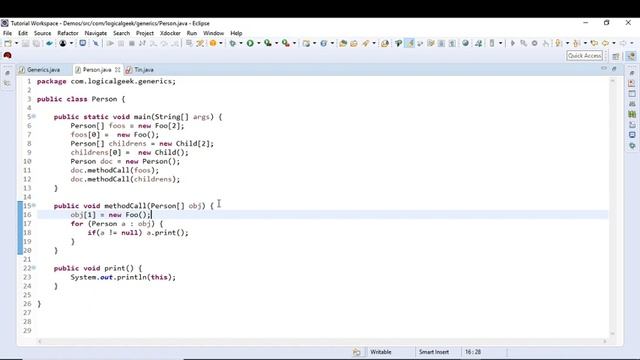Open the Source menu
640x360 pixels.
pyautogui.click(x=42, y=33)
